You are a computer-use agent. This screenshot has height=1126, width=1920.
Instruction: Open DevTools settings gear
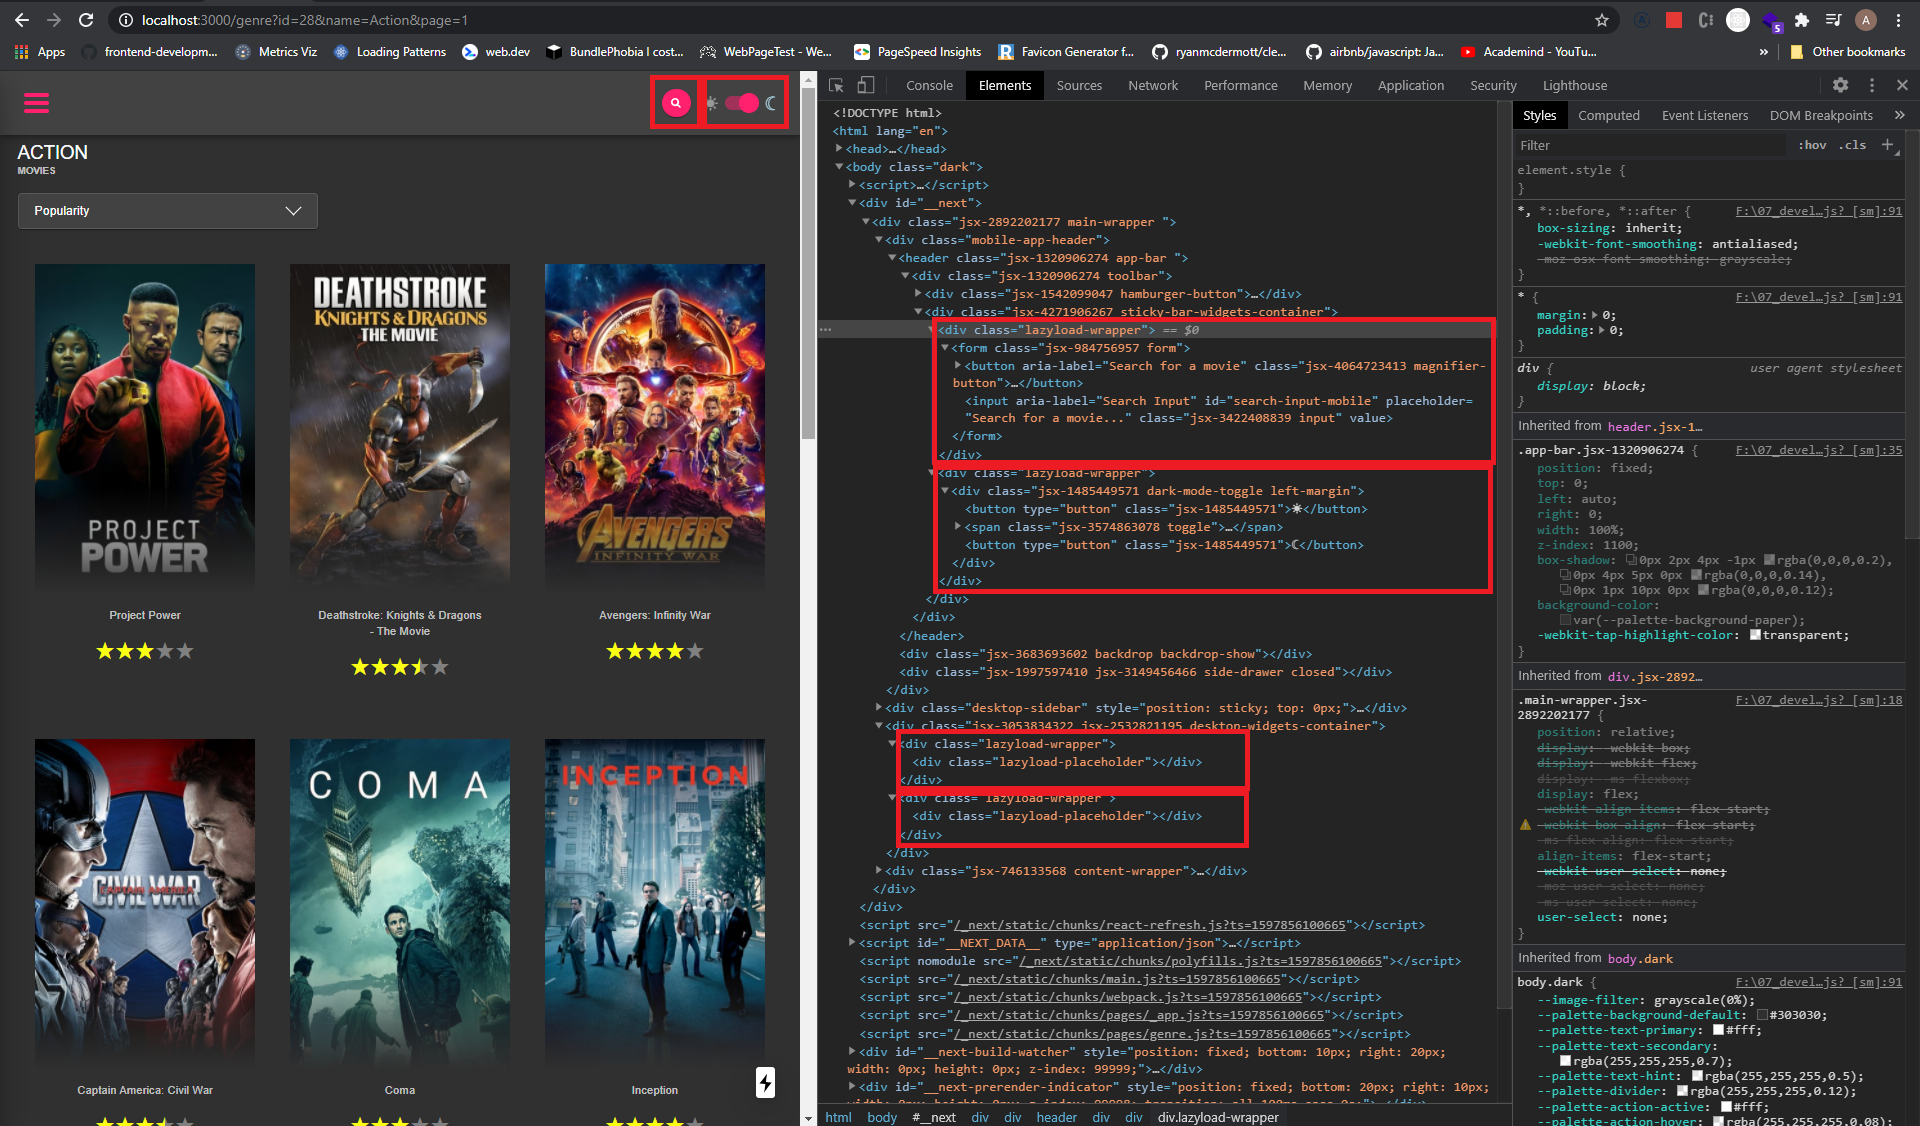tap(1840, 85)
